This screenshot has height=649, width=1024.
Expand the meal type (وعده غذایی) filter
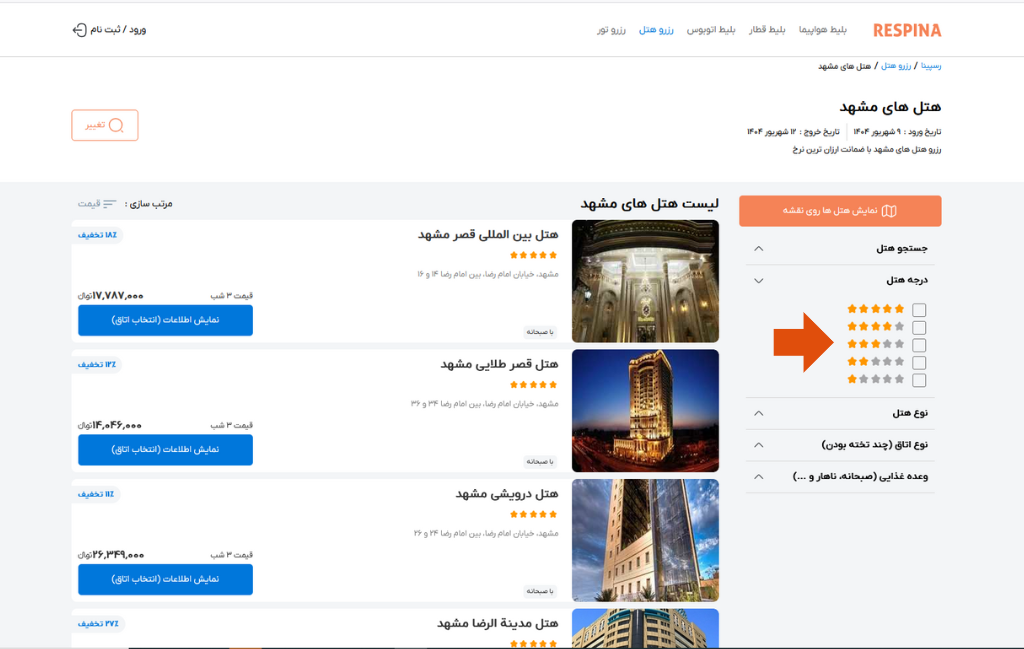(x=758, y=477)
